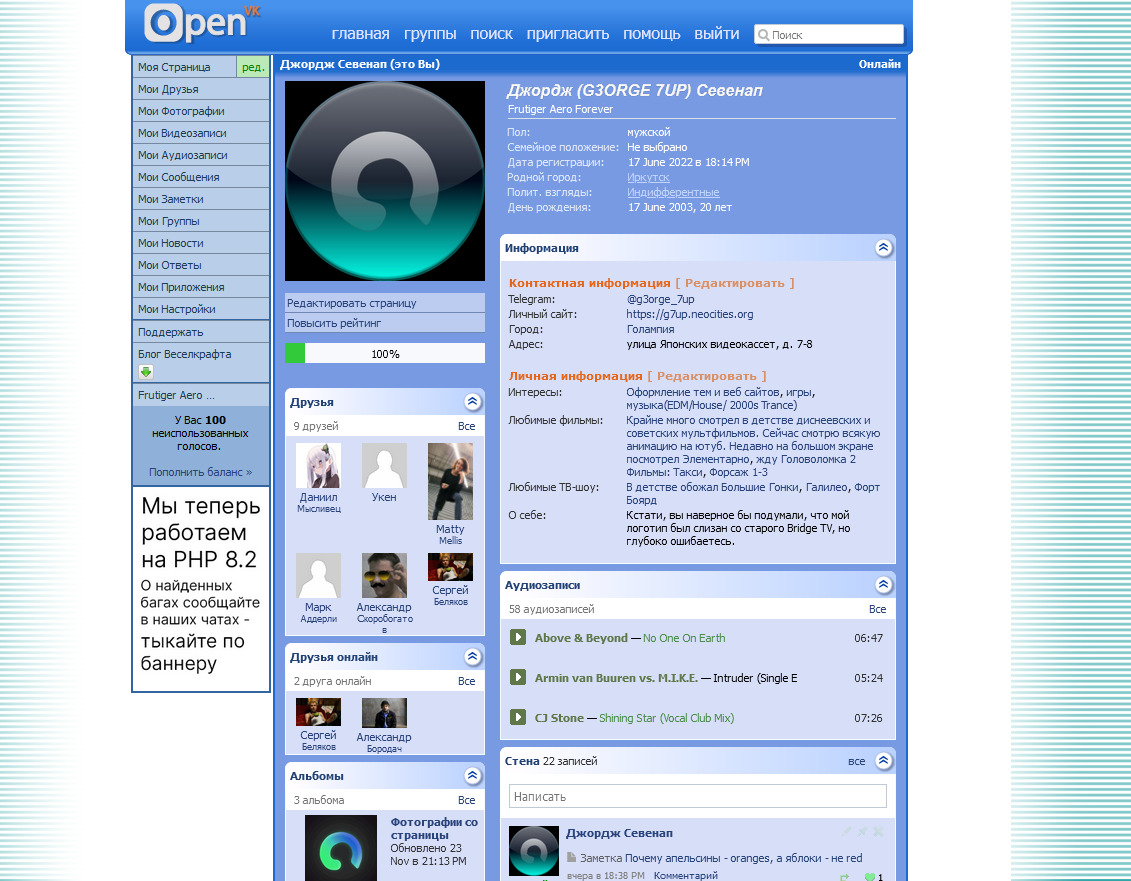1131x881 pixels.
Task: Play CJ Stone — Shining Star track
Action: pyautogui.click(x=518, y=717)
